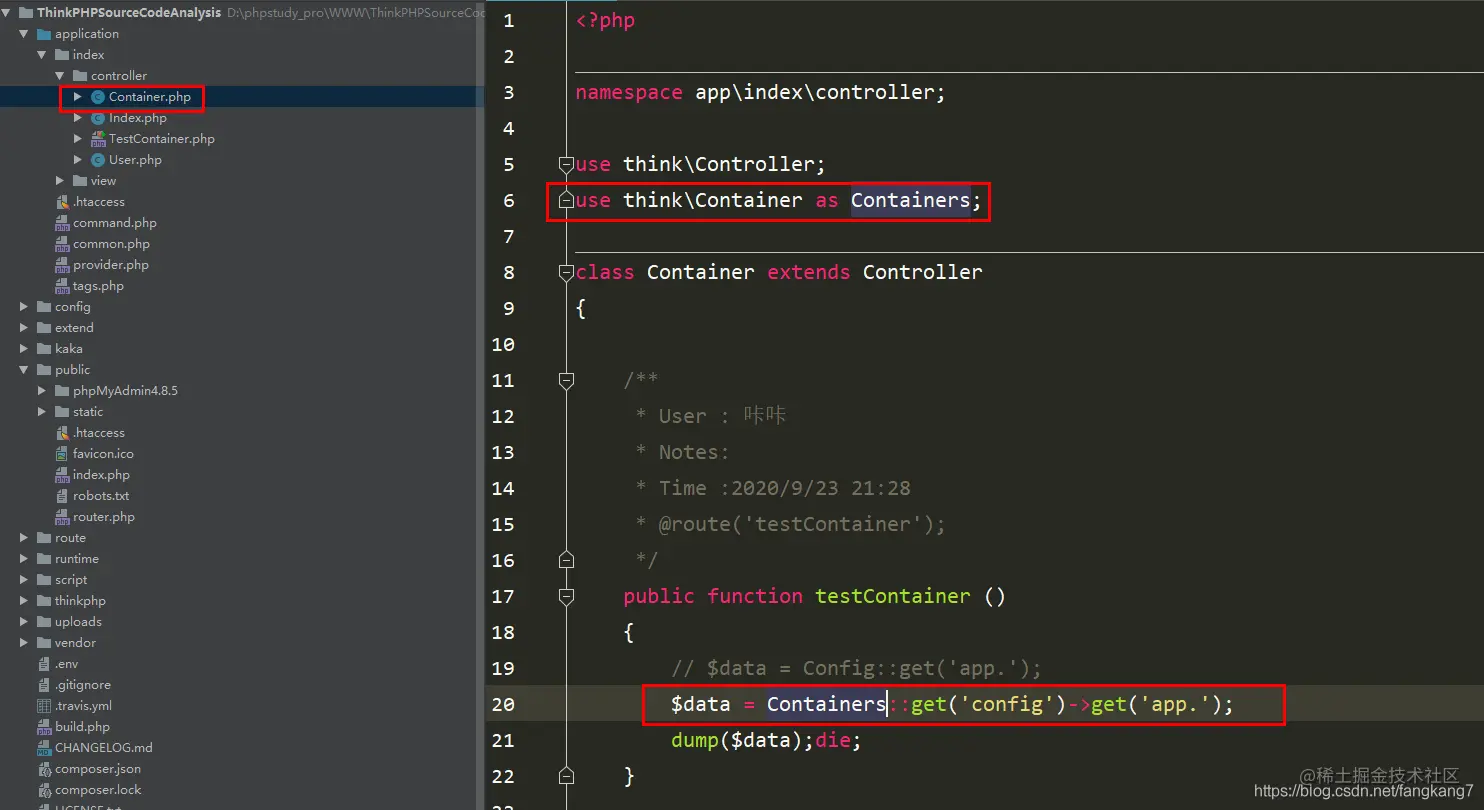Screen dimensions: 1484x810
Task: Expand the Index.php node arrow
Action: click(78, 118)
